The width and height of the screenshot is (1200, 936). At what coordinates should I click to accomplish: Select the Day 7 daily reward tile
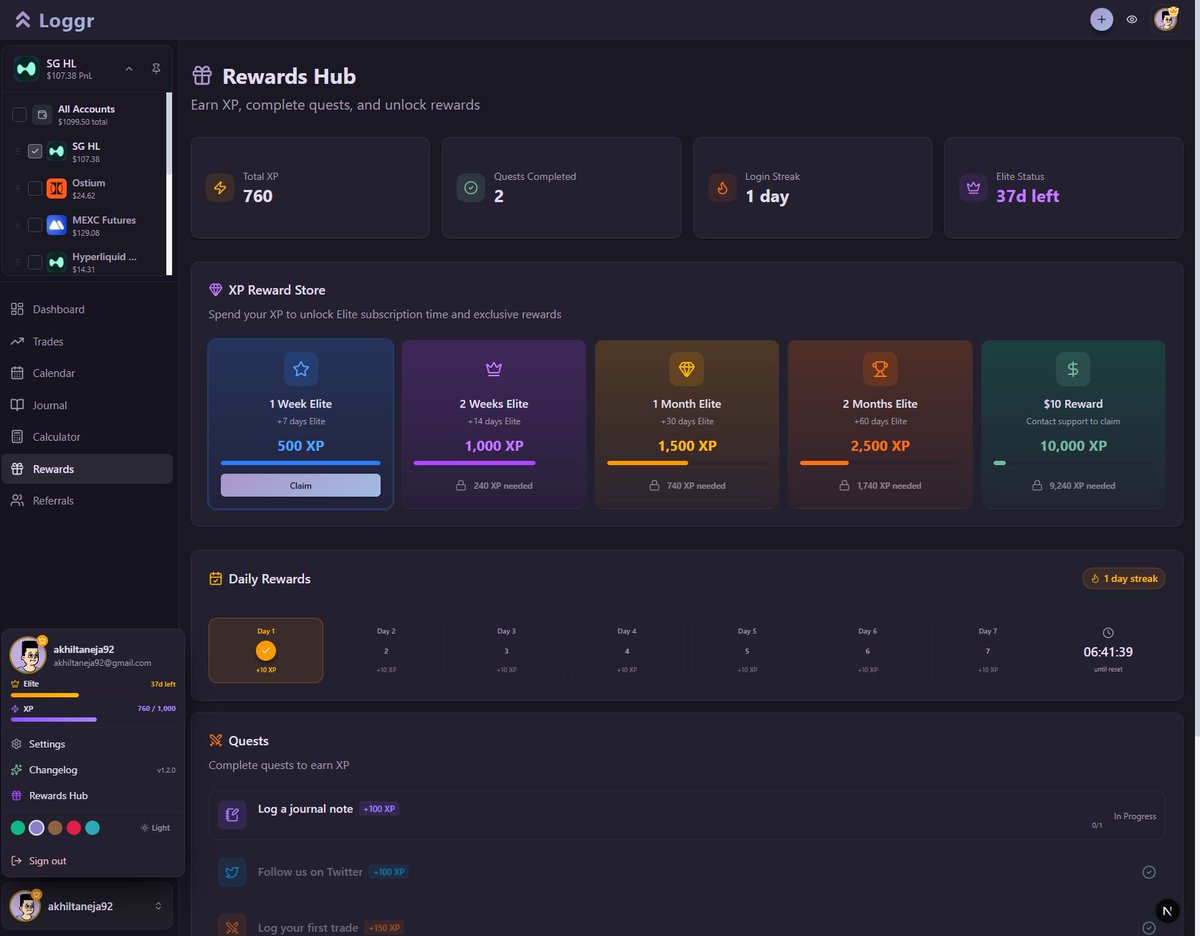[x=987, y=650]
